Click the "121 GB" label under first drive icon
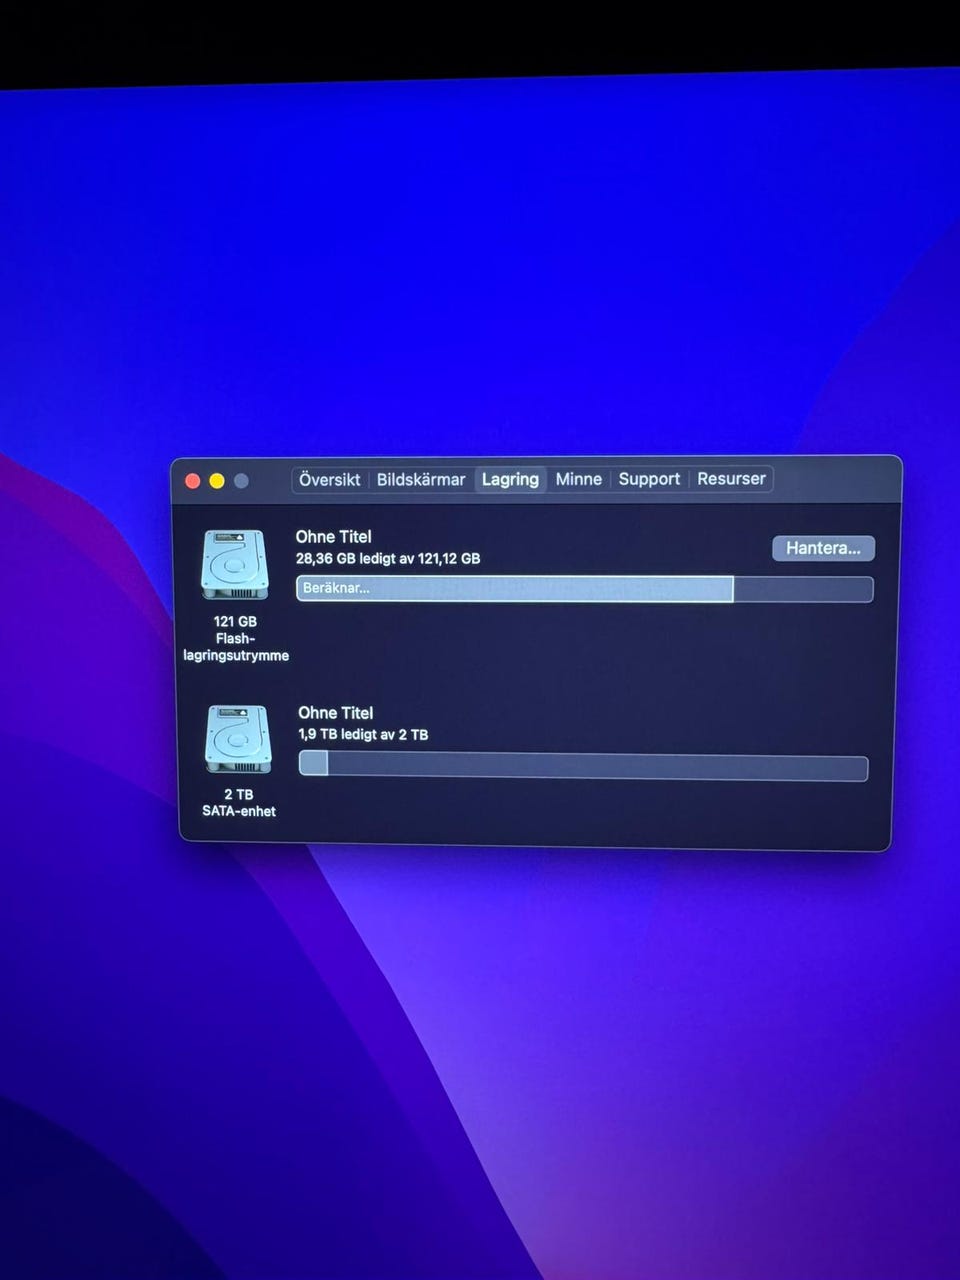The height and width of the screenshot is (1280, 960). (x=235, y=622)
